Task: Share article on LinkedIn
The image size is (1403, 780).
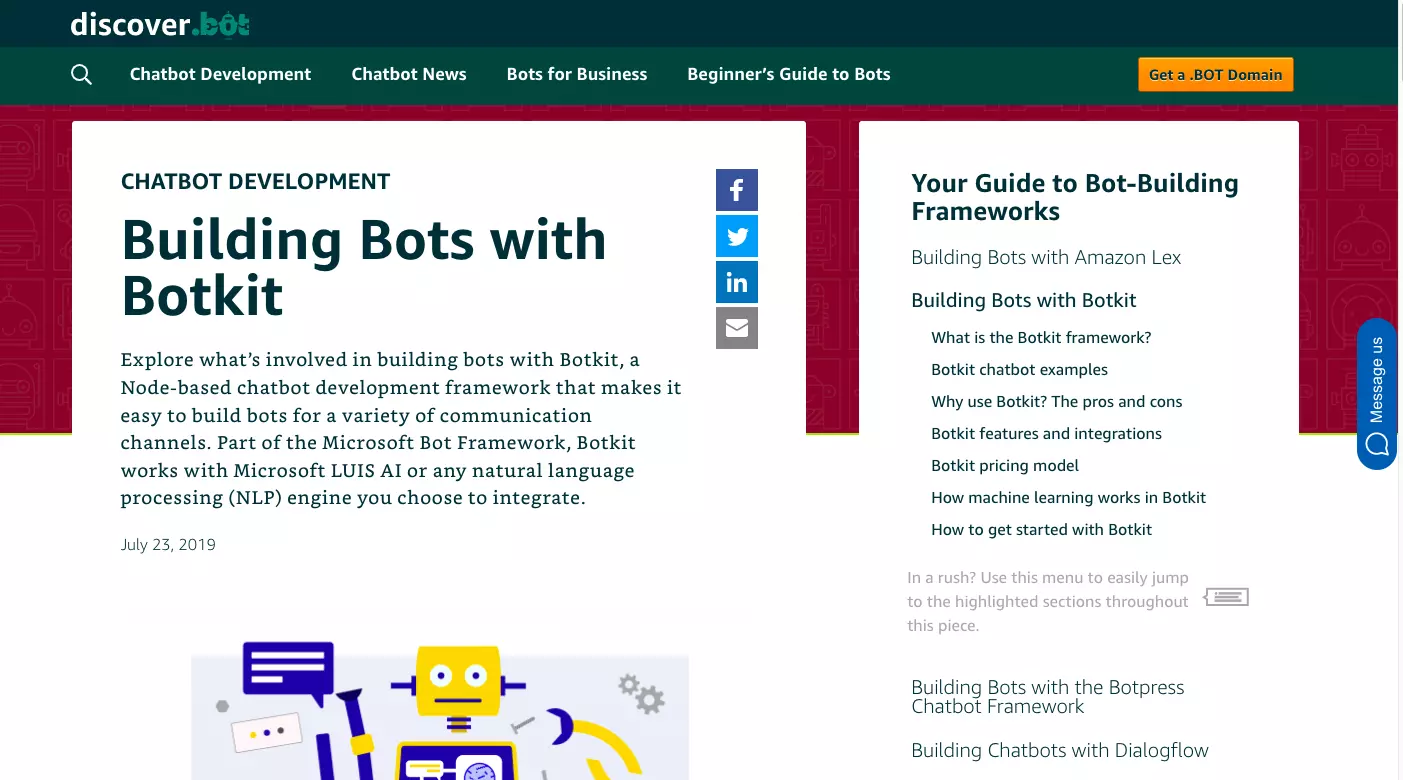Action: (737, 282)
